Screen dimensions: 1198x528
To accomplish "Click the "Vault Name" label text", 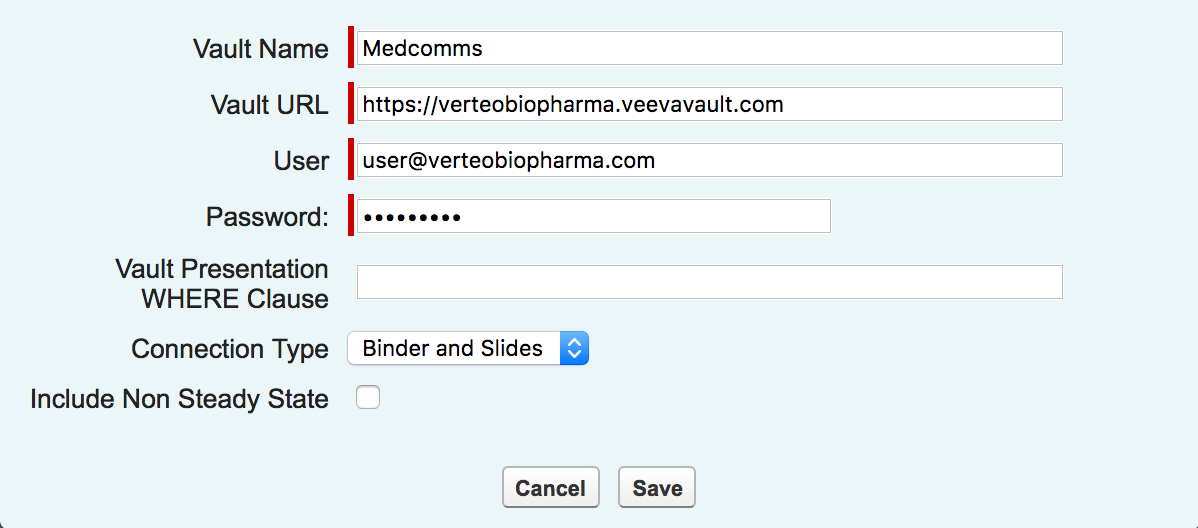I will pyautogui.click(x=260, y=49).
